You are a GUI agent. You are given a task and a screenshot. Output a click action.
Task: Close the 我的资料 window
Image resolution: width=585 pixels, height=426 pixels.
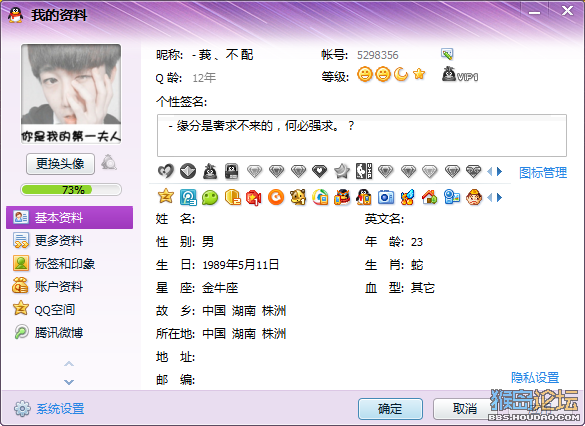(567, 11)
